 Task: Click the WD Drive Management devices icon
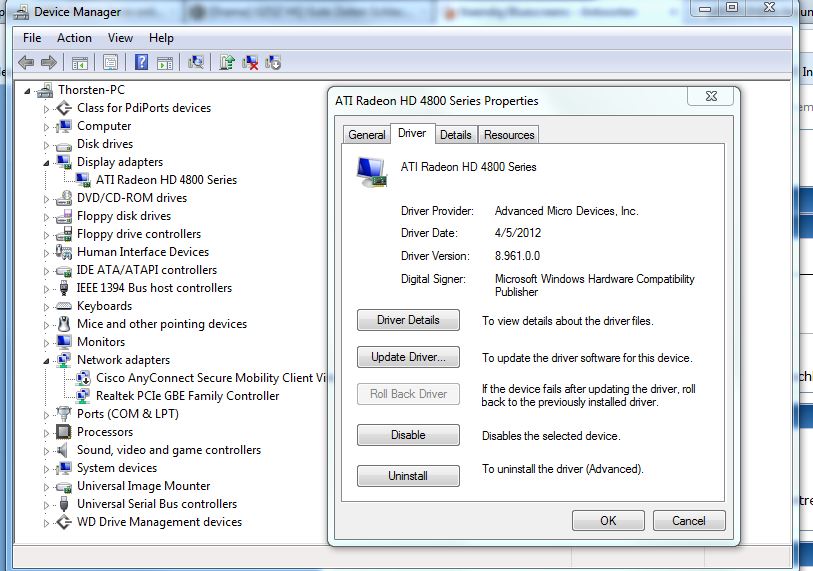pyautogui.click(x=64, y=522)
